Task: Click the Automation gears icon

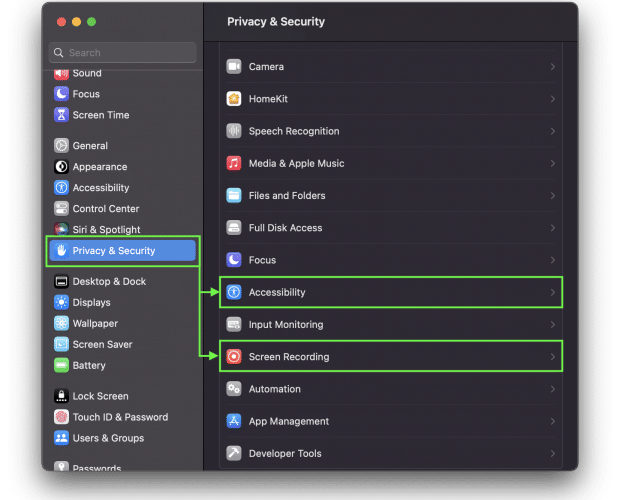Action: (234, 389)
